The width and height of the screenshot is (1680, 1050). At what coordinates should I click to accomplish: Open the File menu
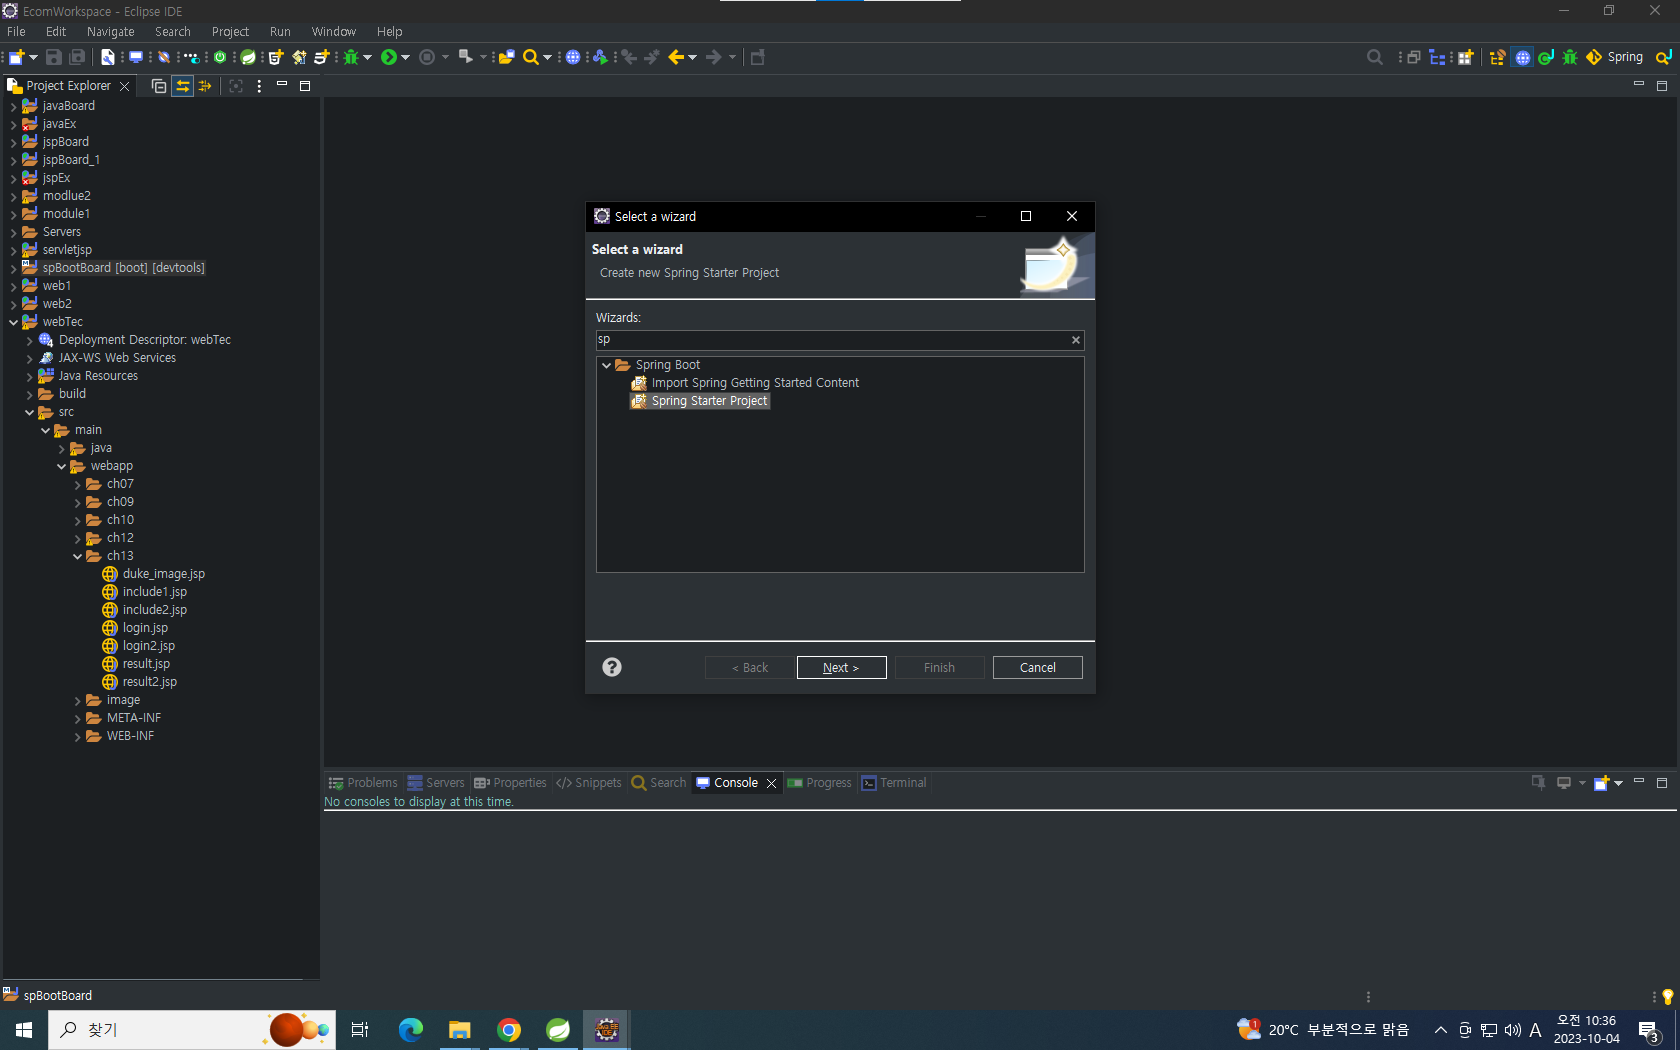(x=16, y=32)
